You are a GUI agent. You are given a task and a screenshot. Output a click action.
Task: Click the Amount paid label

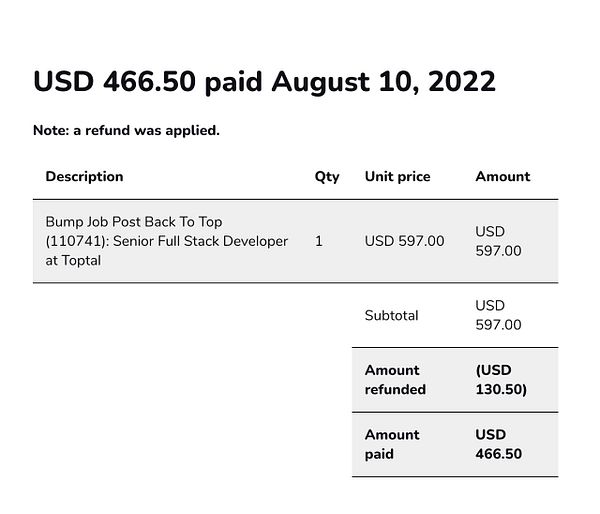click(x=392, y=444)
